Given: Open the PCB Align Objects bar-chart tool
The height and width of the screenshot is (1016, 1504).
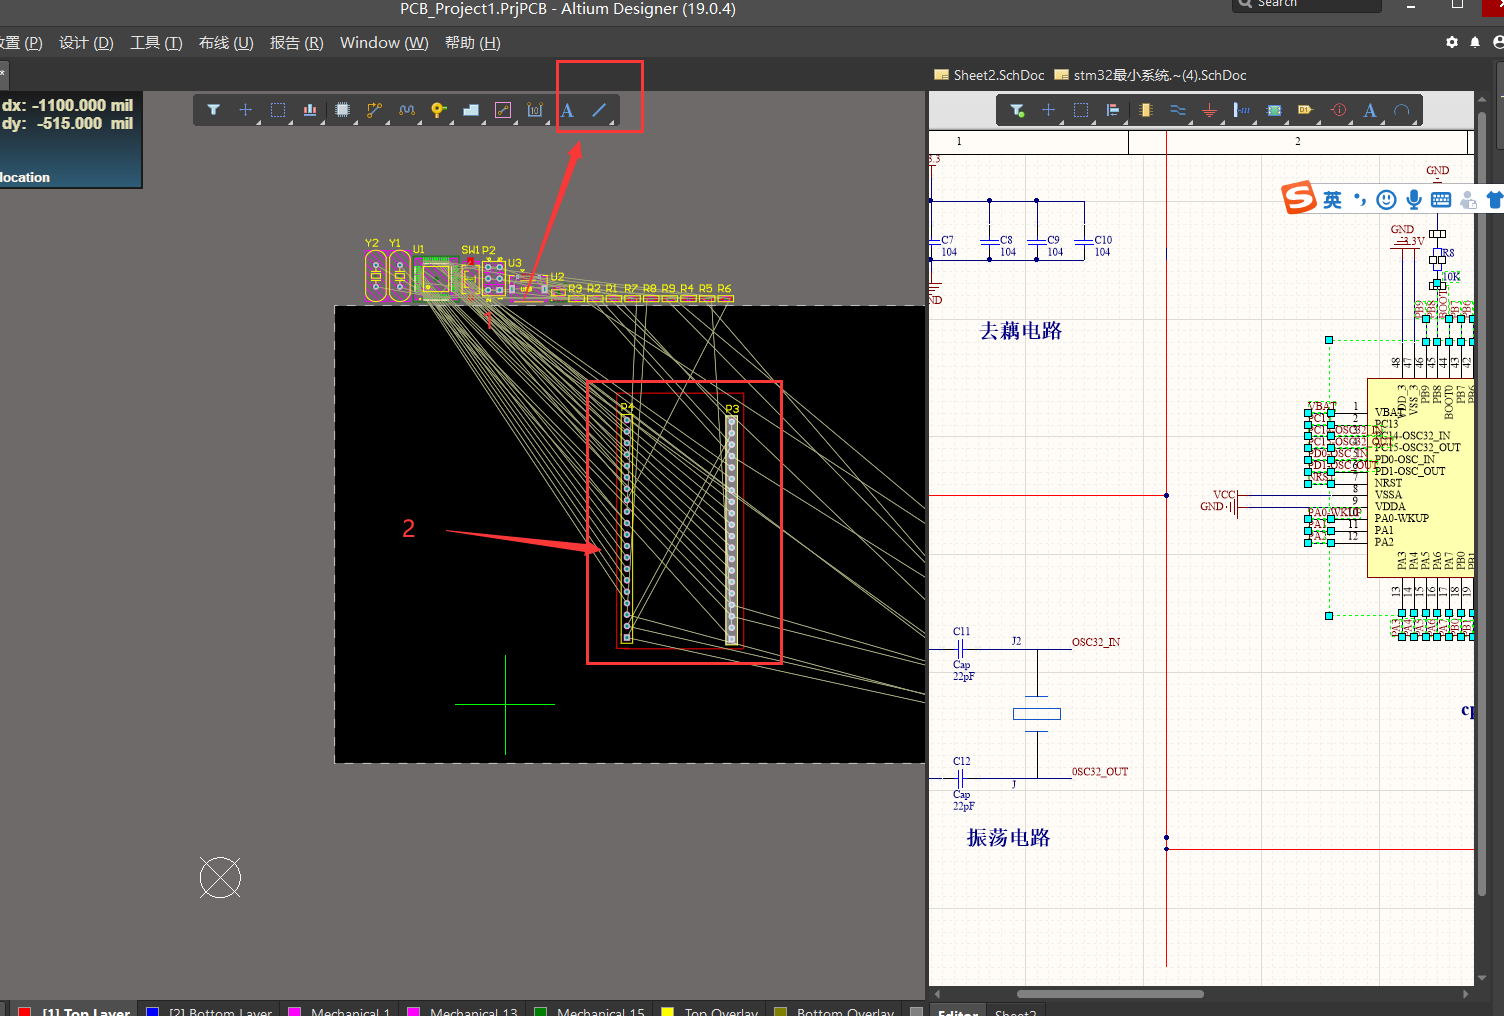Looking at the screenshot, I should pos(310,110).
